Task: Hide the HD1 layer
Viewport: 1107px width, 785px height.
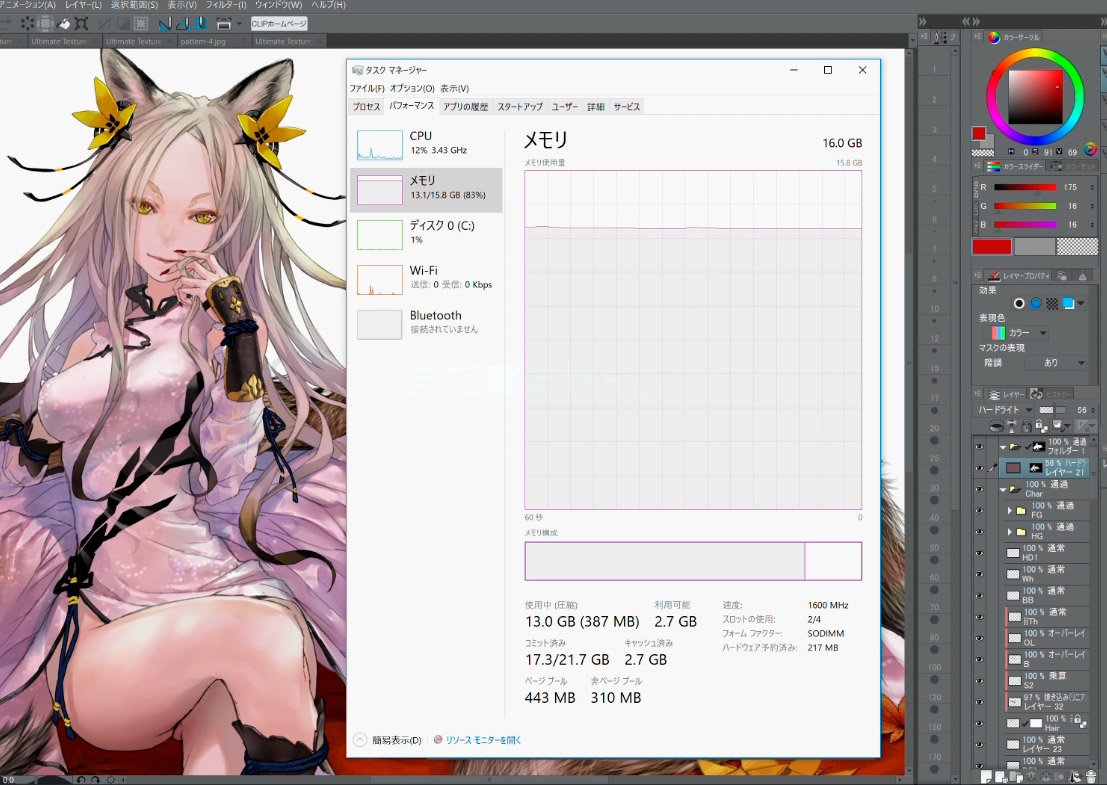Action: point(979,553)
